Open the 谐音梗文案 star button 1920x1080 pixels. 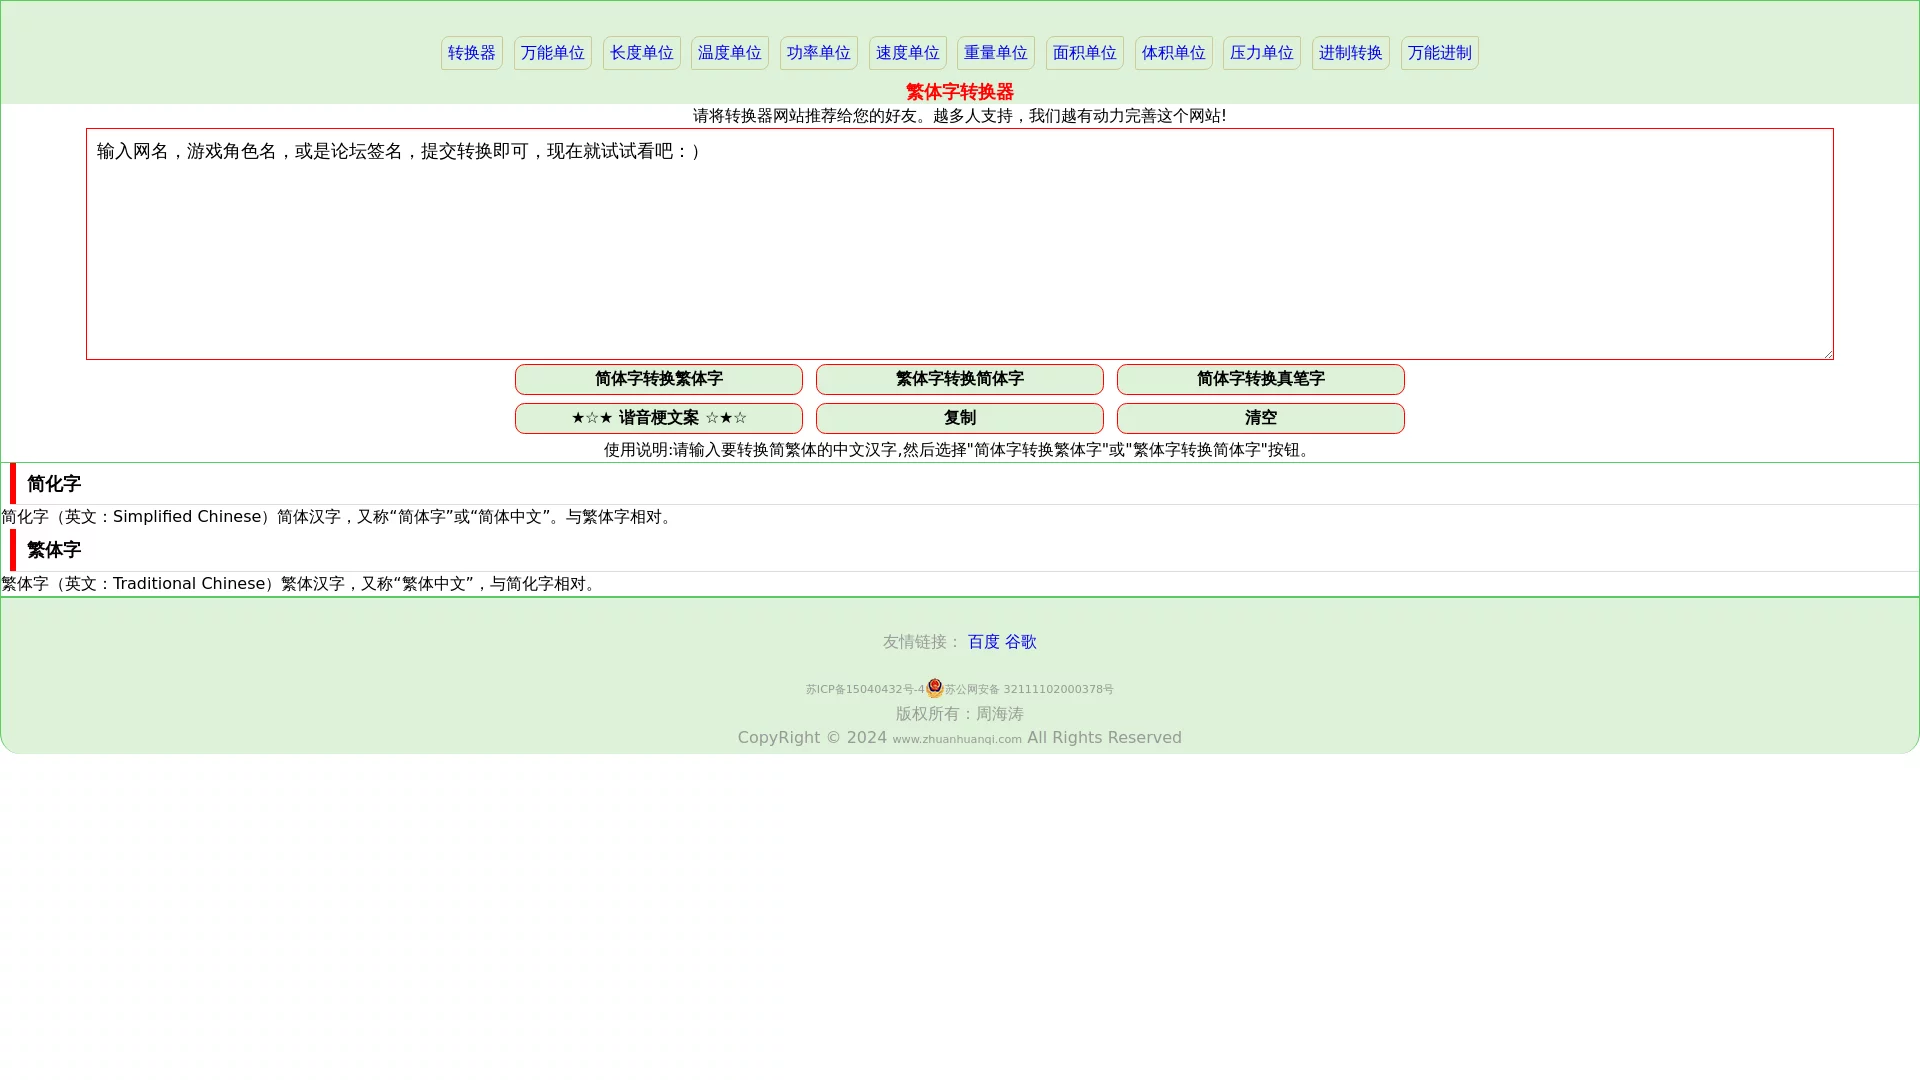click(x=658, y=418)
